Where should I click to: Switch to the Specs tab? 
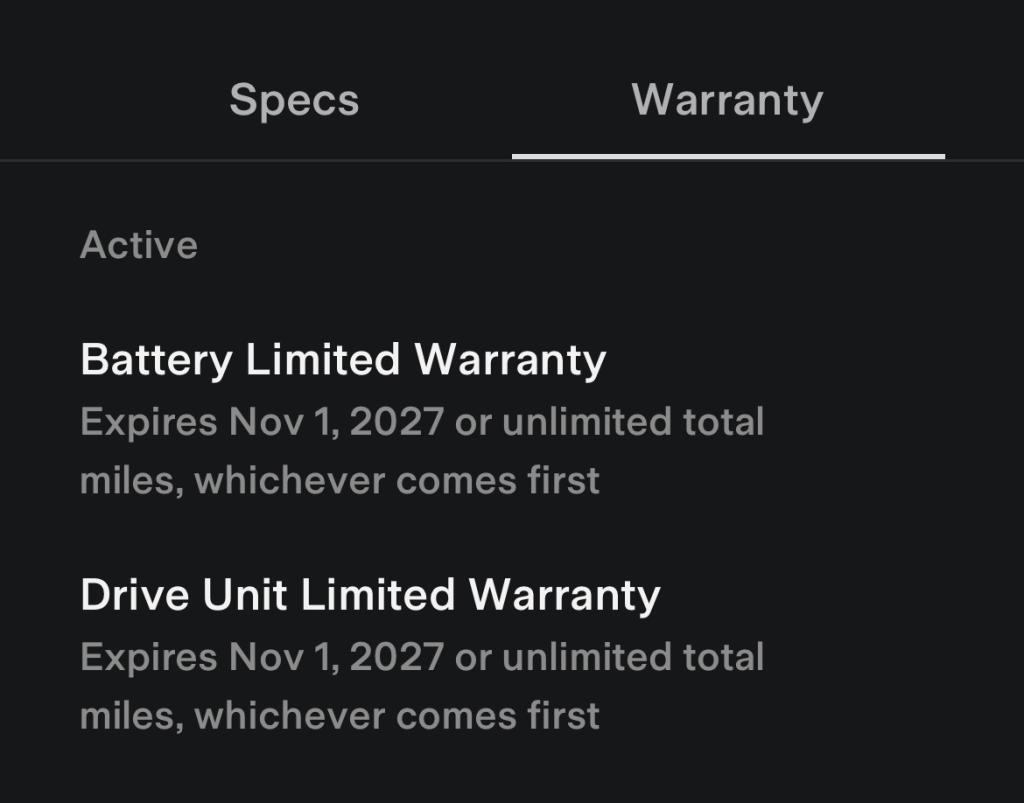(294, 100)
